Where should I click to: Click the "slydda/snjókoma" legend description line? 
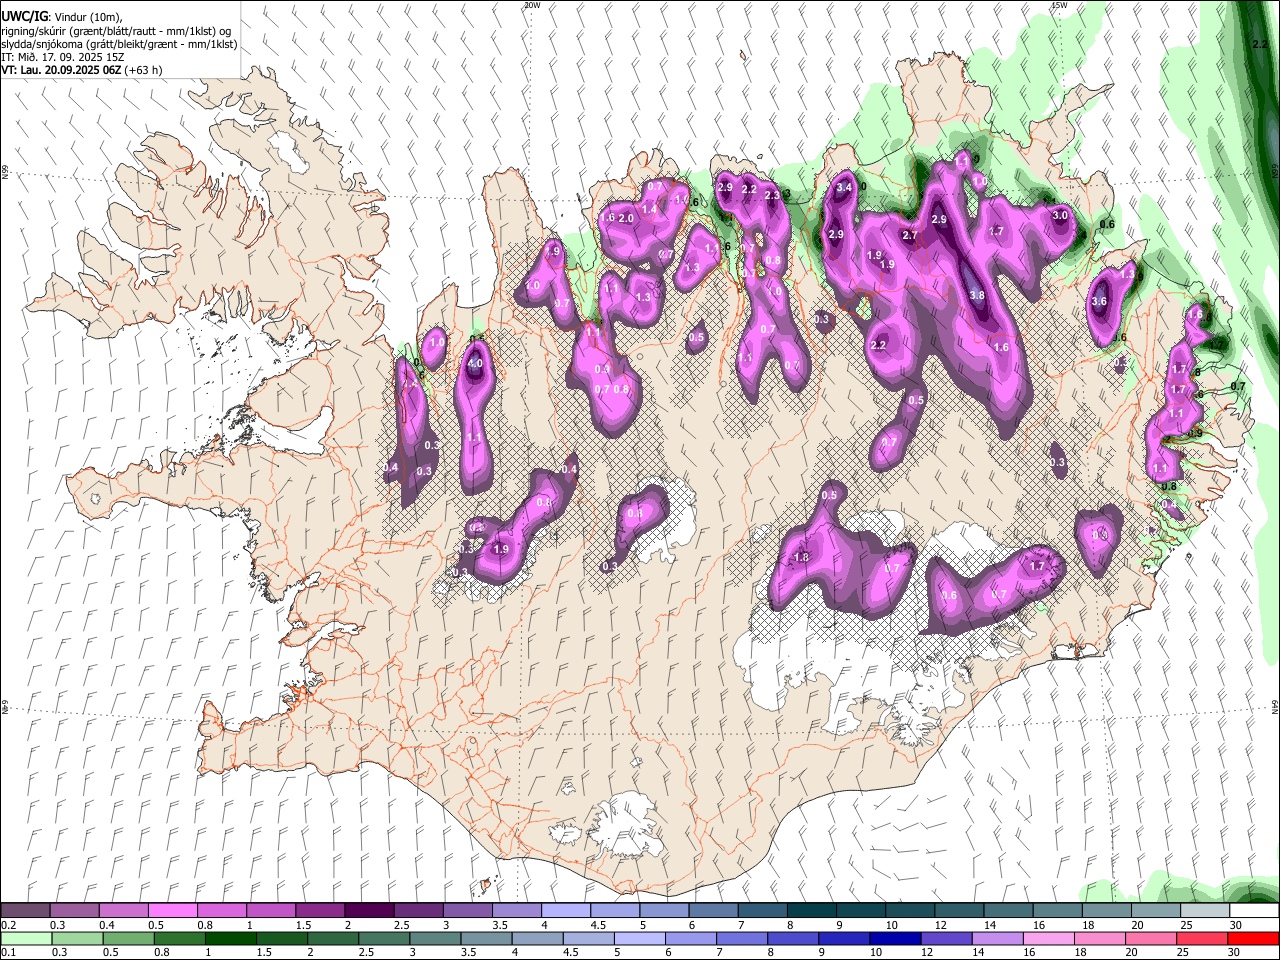(x=118, y=44)
